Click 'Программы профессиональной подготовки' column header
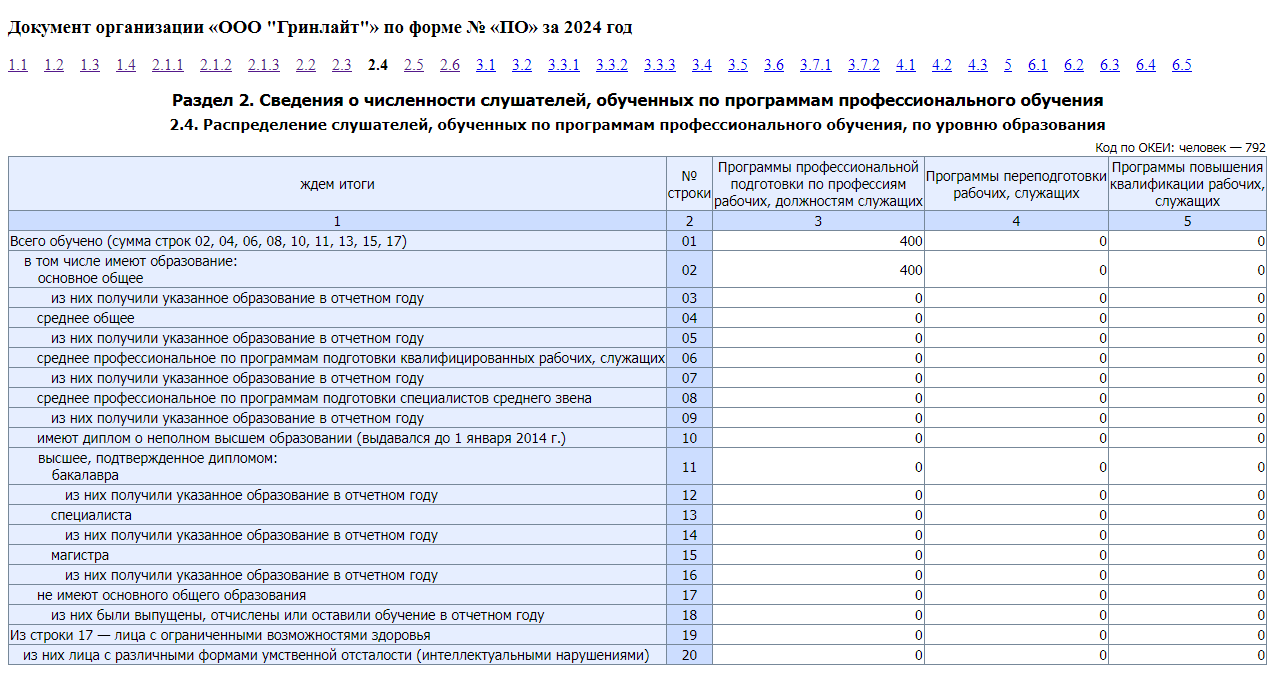Screen dimensions: 1287x682 point(818,184)
